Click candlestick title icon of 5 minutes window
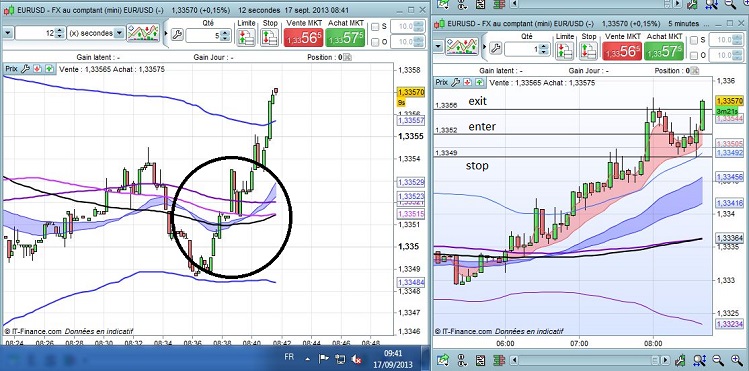Image resolution: width=749 pixels, height=371 pixels. click(439, 23)
